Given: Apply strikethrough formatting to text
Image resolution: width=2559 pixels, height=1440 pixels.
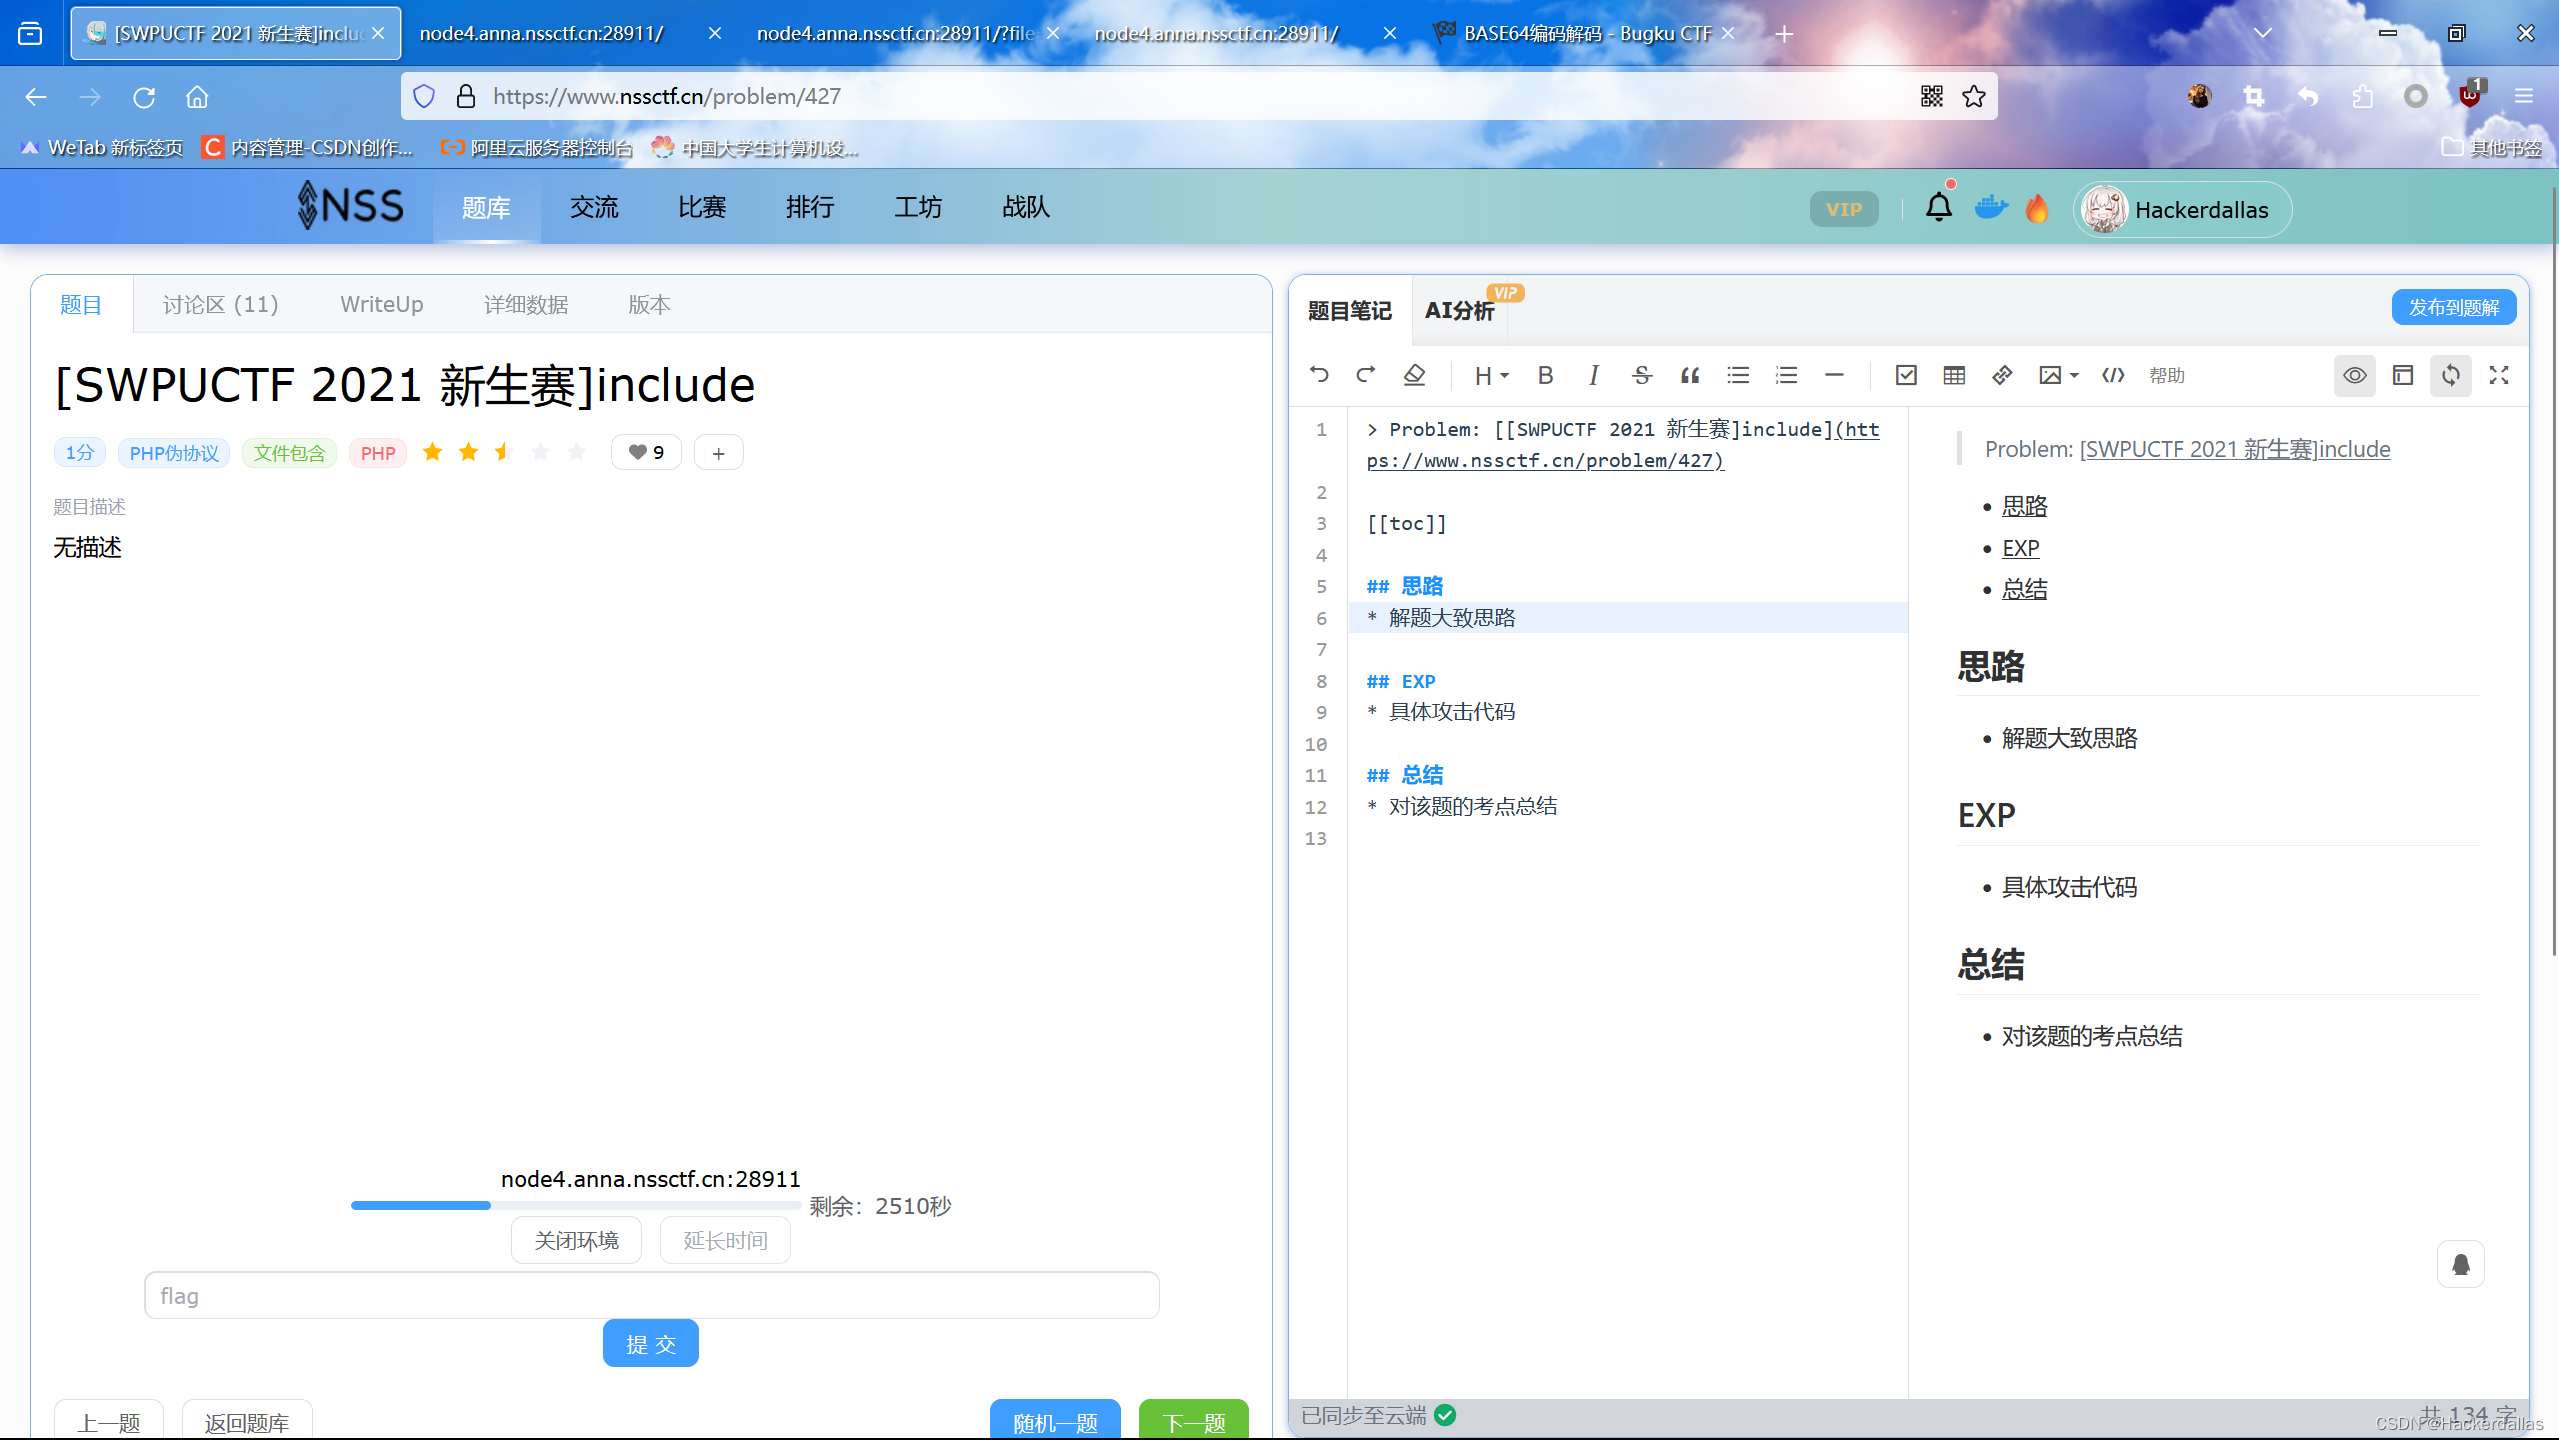Looking at the screenshot, I should 1642,375.
